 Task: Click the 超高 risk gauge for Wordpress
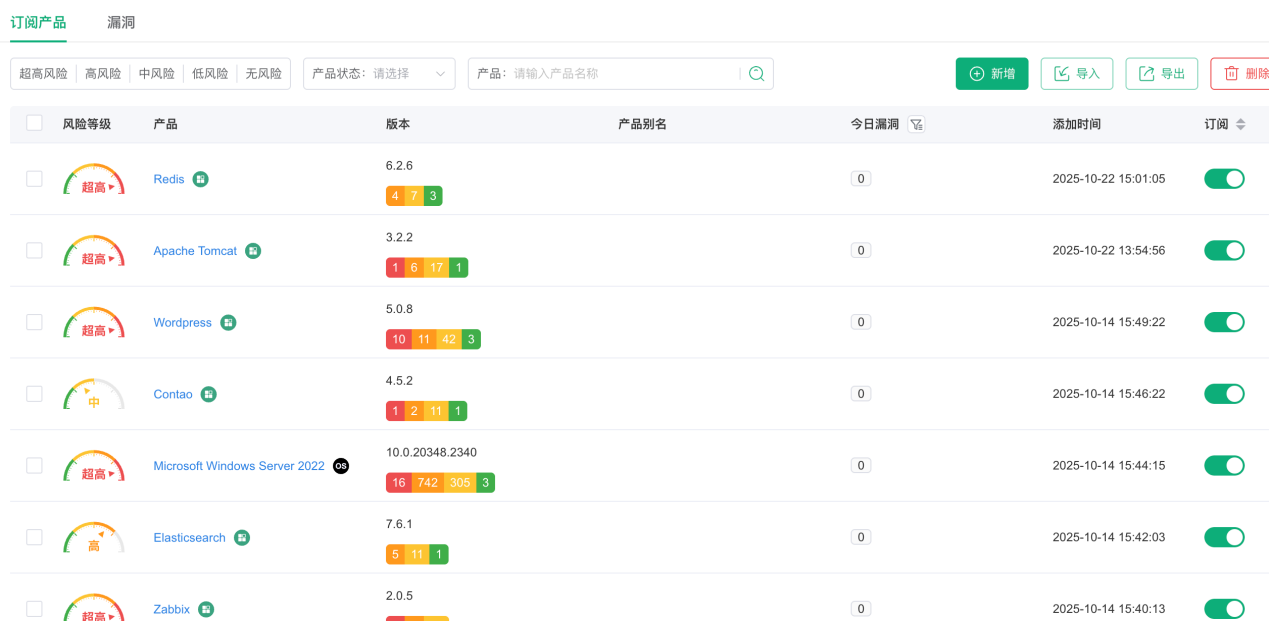(94, 323)
